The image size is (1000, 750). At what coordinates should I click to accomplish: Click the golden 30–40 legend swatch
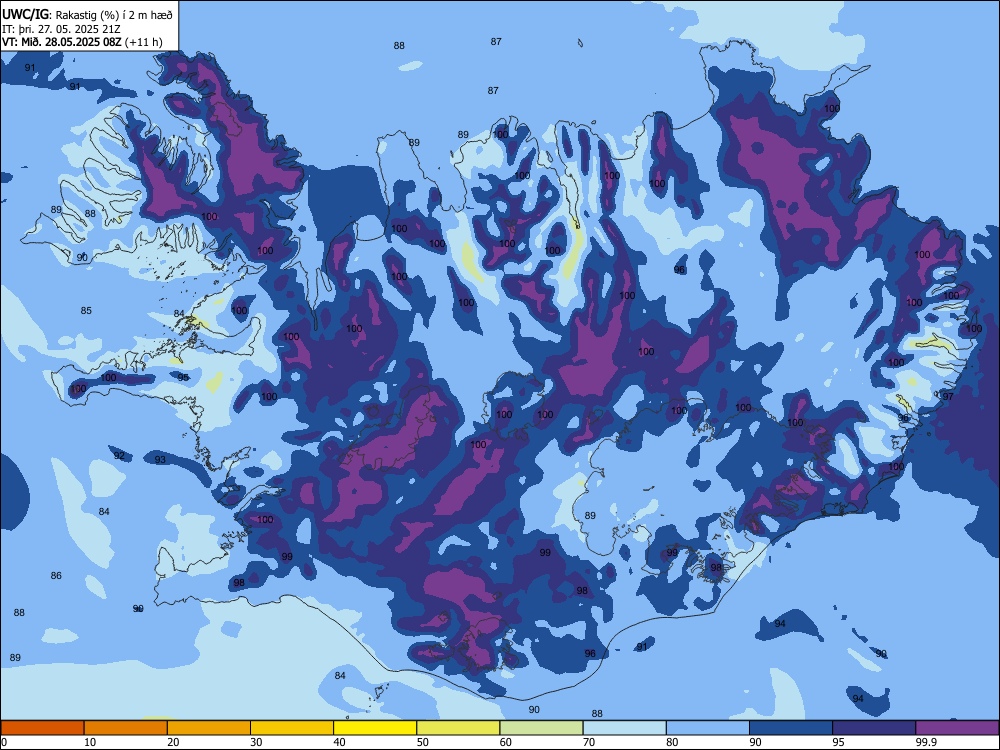tap(292, 728)
